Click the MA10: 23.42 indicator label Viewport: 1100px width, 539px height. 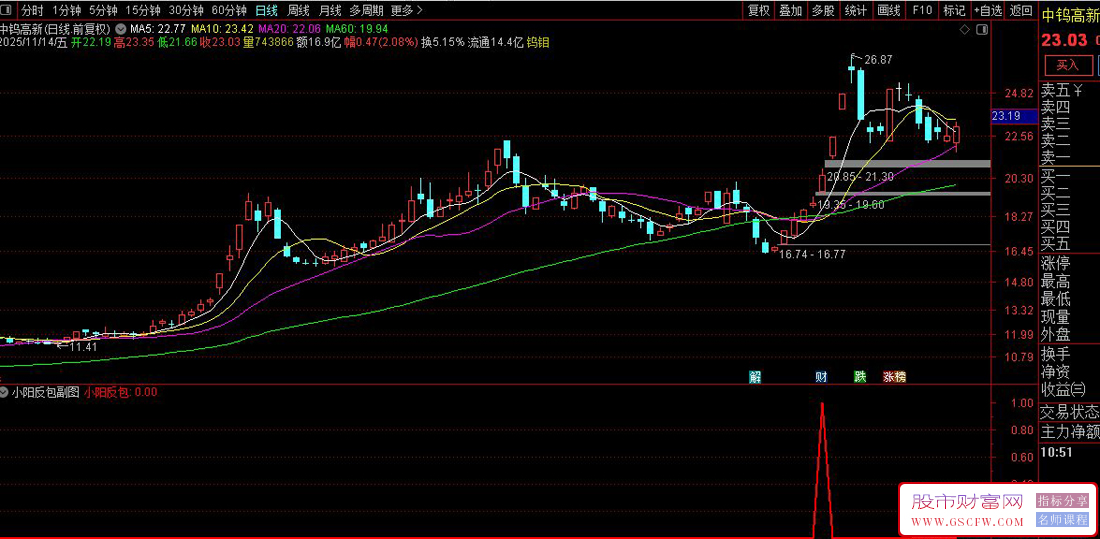pos(222,29)
